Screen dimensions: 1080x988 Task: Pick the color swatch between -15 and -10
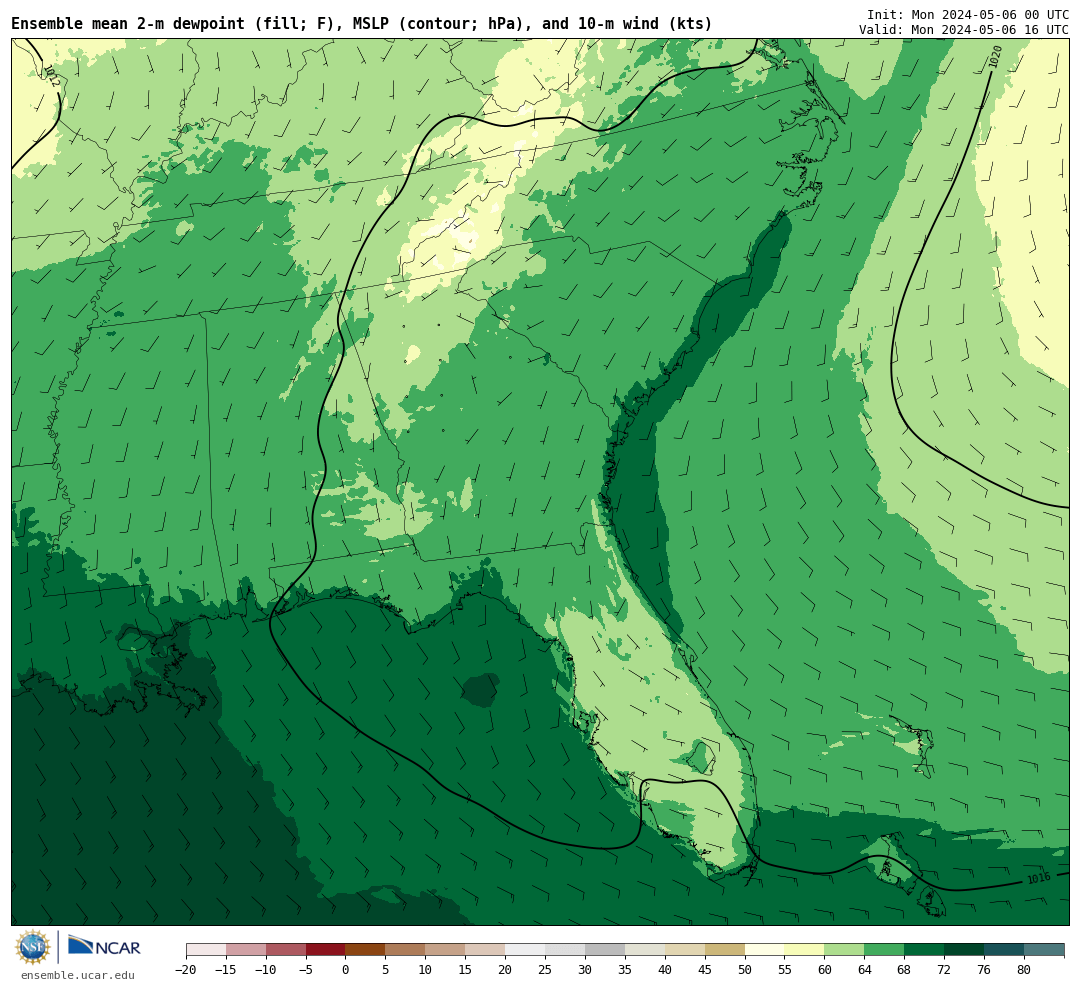coord(246,950)
